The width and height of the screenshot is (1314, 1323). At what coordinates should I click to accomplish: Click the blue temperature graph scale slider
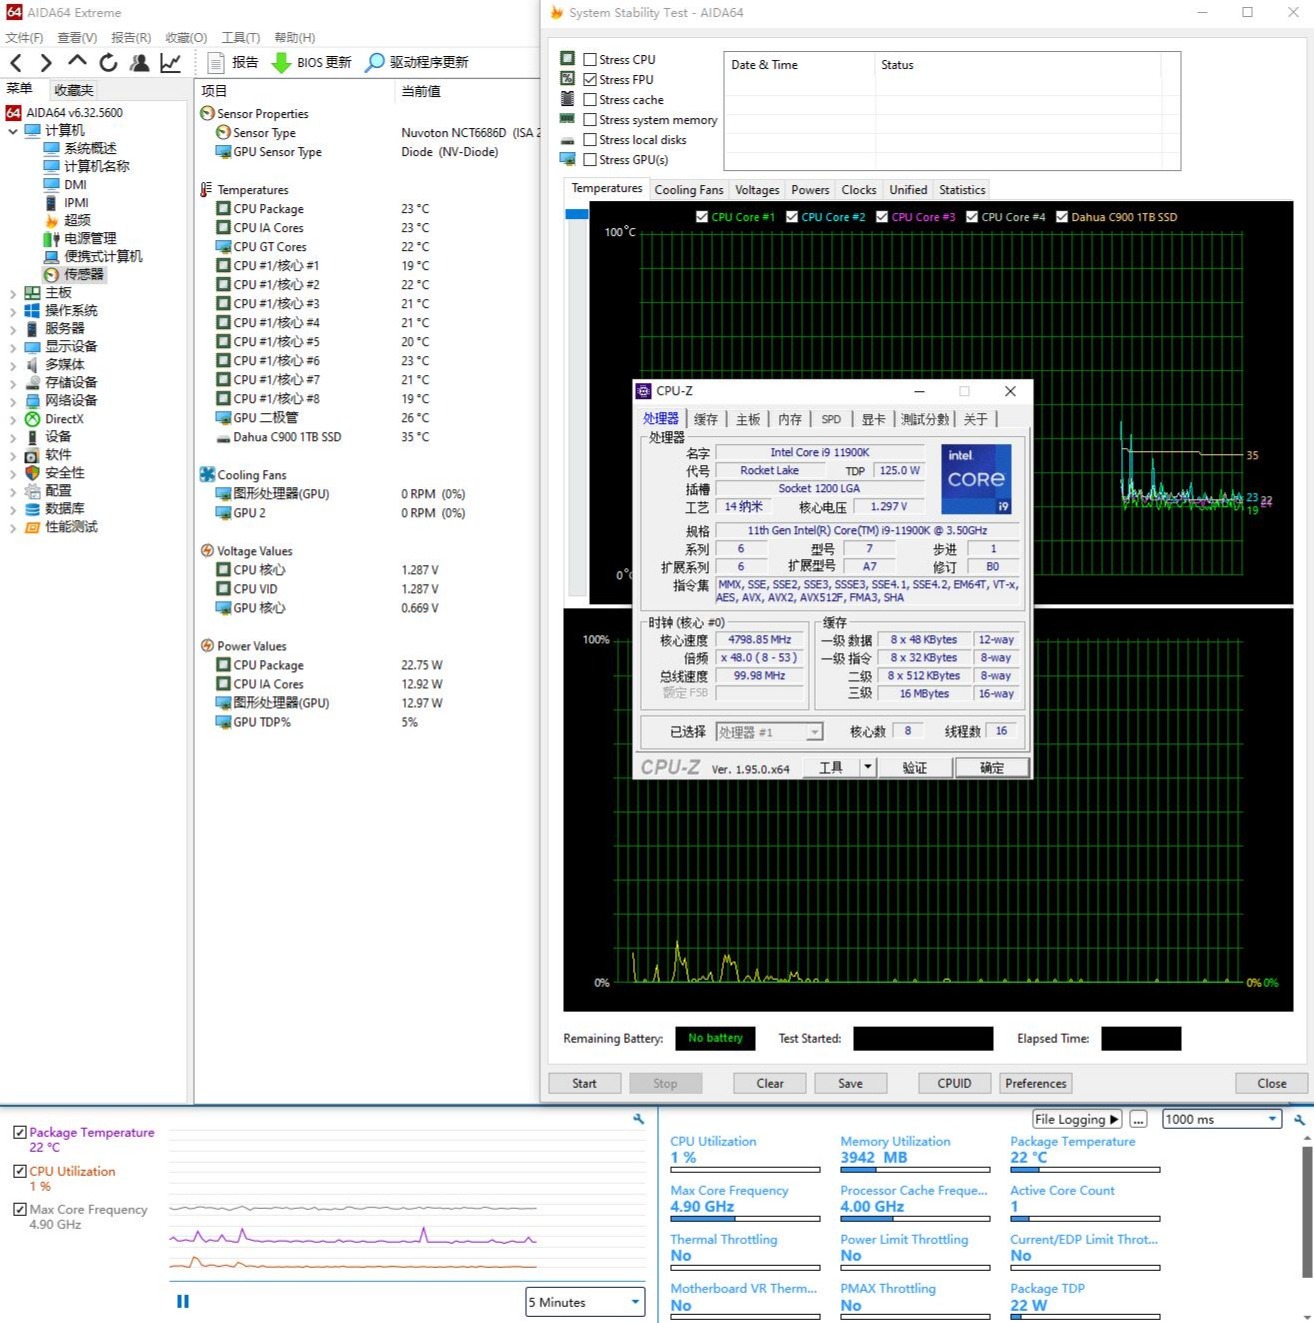pyautogui.click(x=576, y=214)
